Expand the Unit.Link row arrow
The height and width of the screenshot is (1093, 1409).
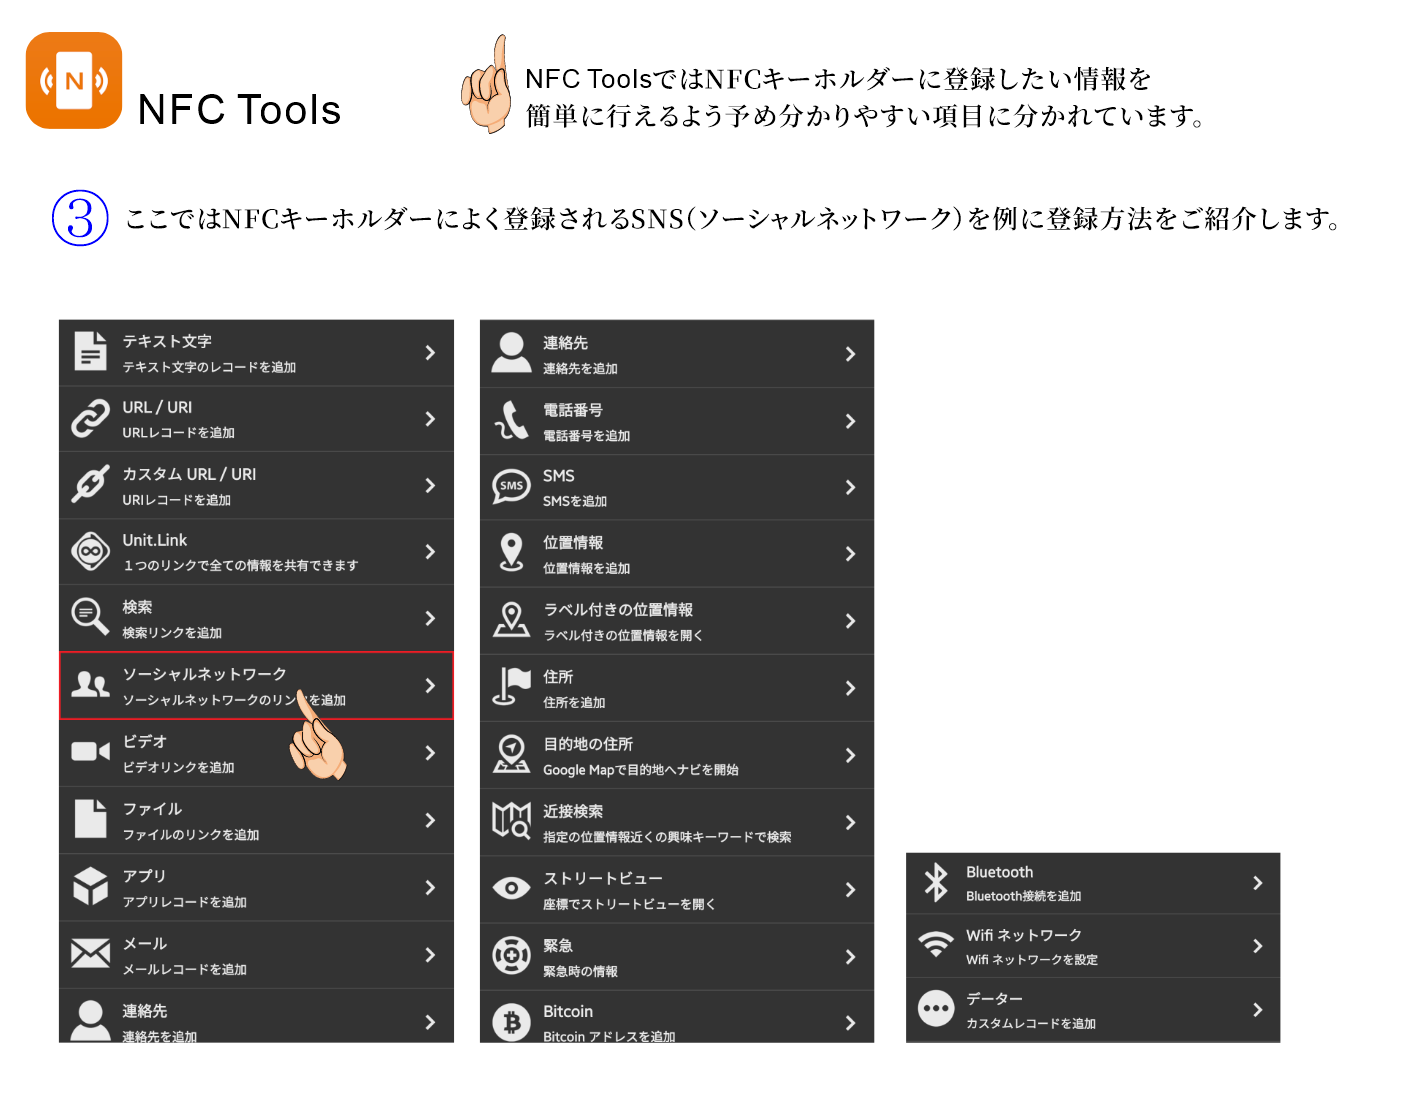[x=430, y=551]
